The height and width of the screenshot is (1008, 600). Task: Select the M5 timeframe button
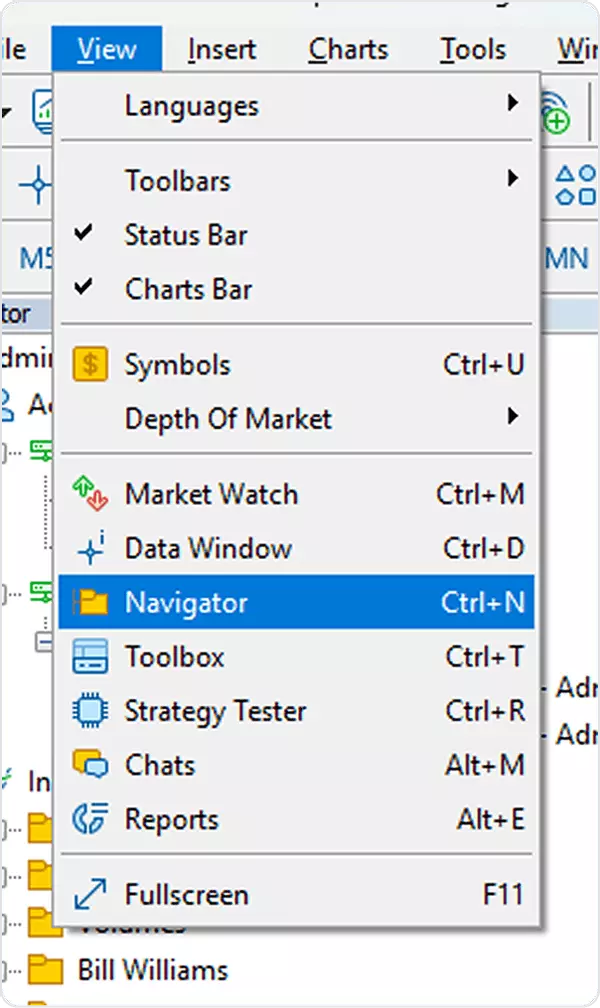(36, 258)
